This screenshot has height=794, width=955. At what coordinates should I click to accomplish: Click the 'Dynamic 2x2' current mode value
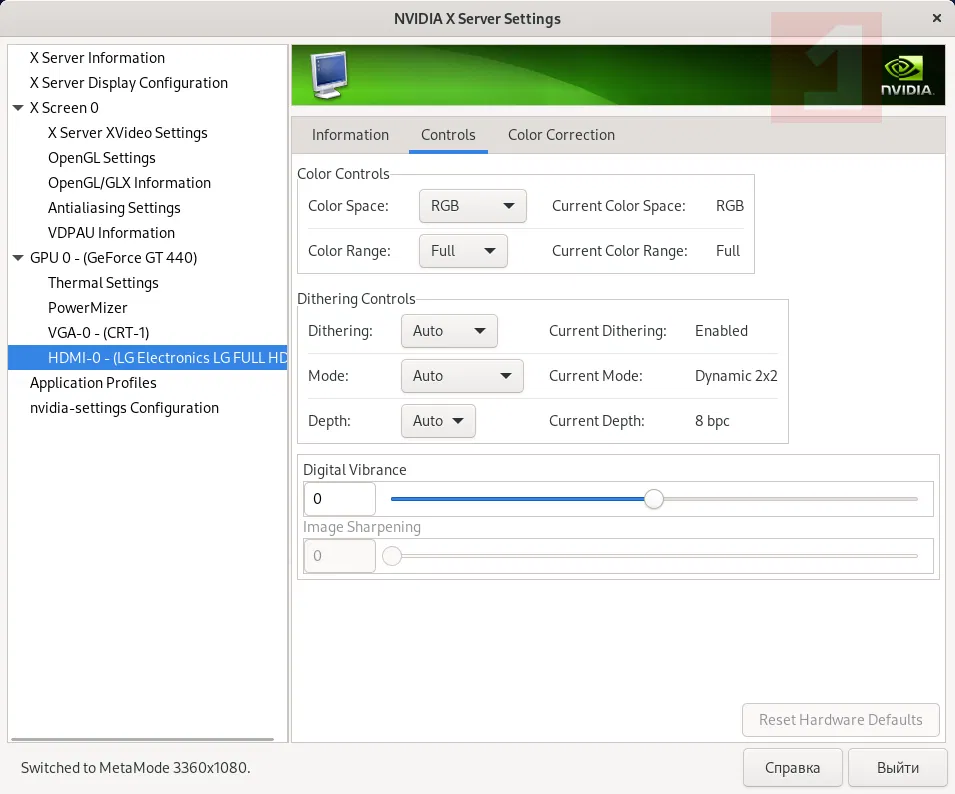736,376
